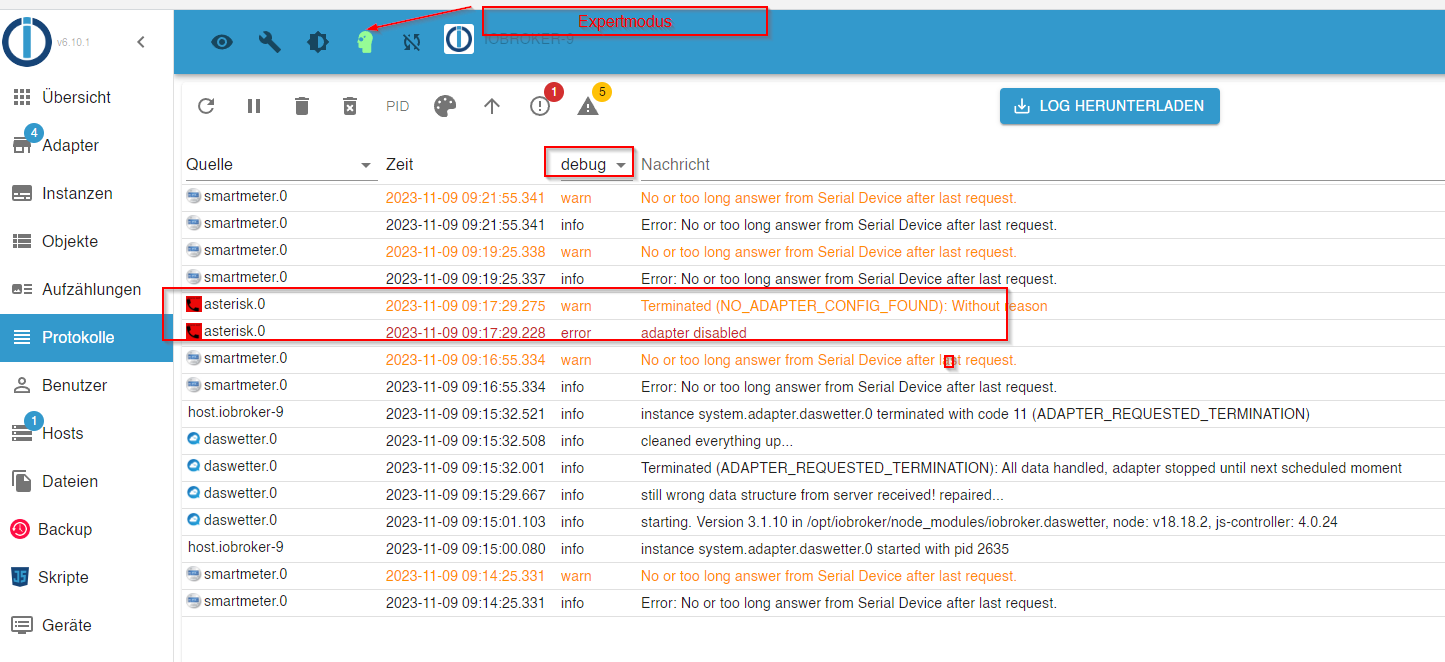The width and height of the screenshot is (1445, 662).
Task: Open the color palette icon
Action: 445,106
